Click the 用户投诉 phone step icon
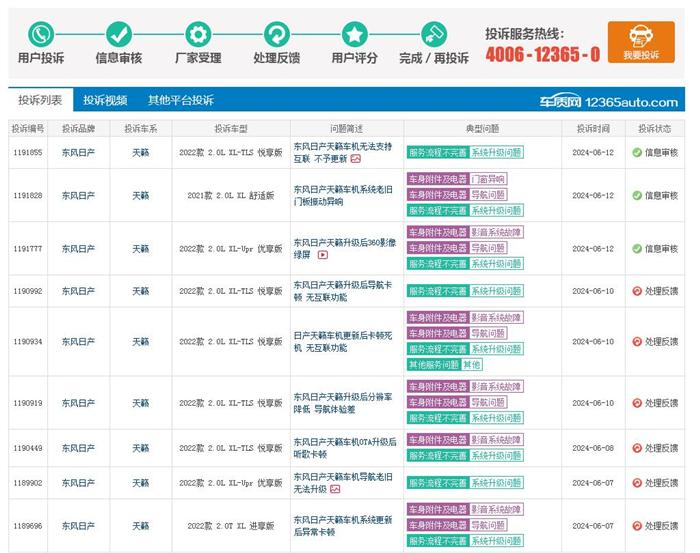Image resolution: width=700 pixels, height=553 pixels. coord(41,34)
